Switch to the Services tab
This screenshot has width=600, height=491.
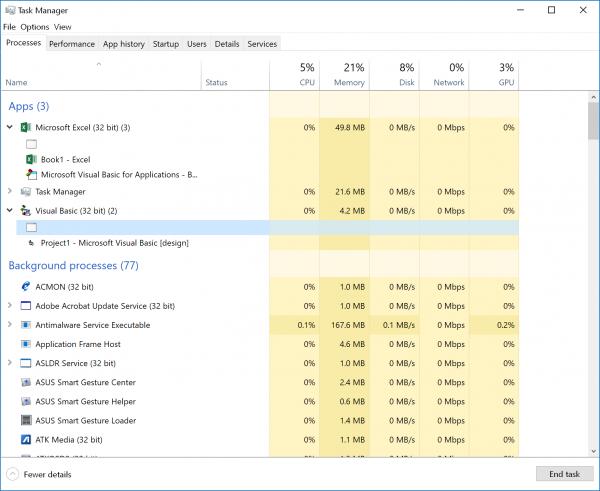pos(262,44)
